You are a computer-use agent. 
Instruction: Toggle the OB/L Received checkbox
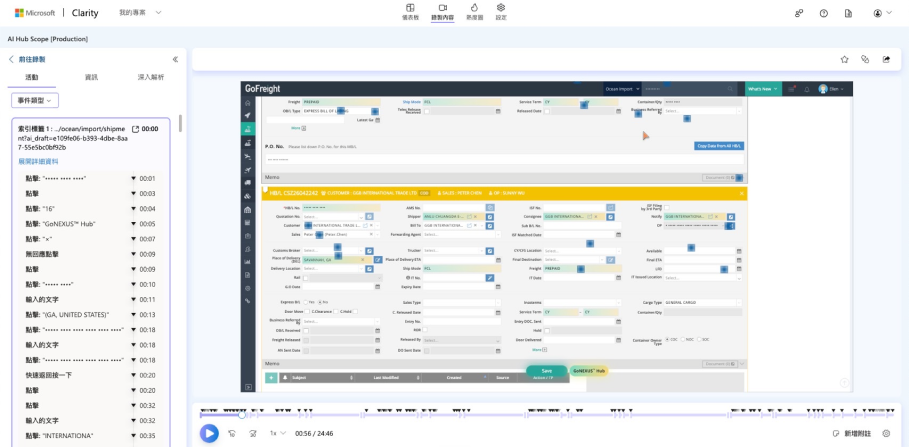coord(306,330)
